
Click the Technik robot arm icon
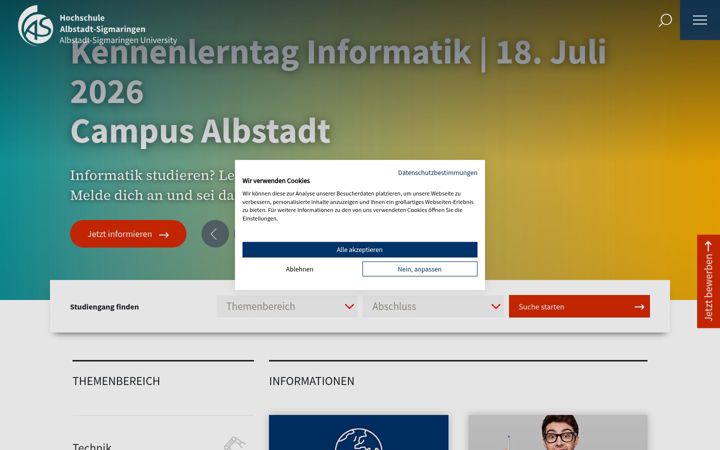tap(235, 443)
